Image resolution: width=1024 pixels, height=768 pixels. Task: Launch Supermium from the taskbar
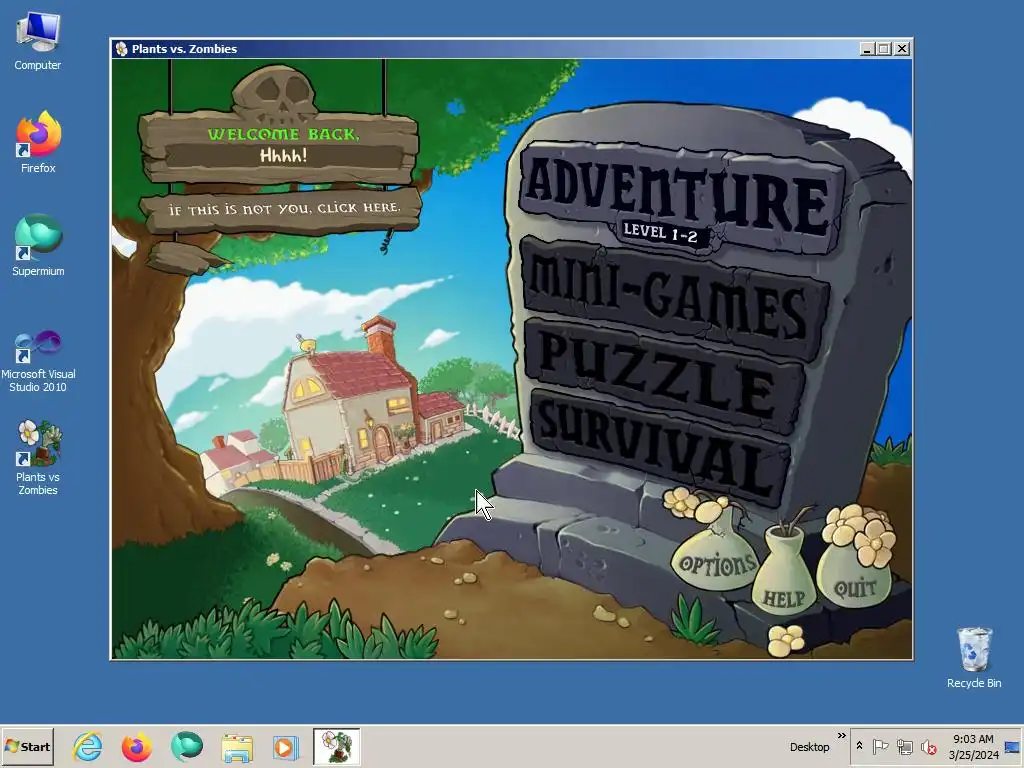[187, 746]
